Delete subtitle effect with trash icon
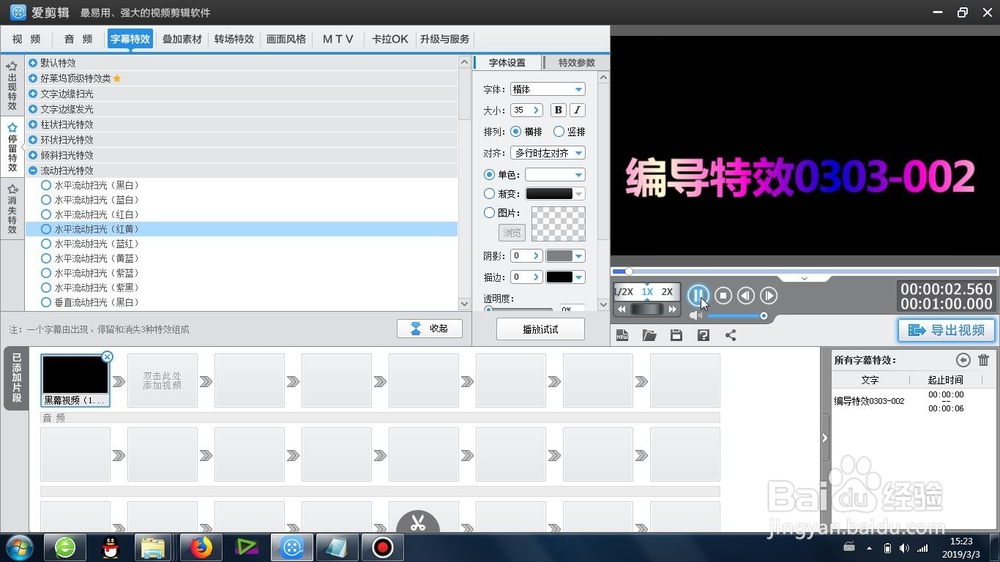 [983, 360]
